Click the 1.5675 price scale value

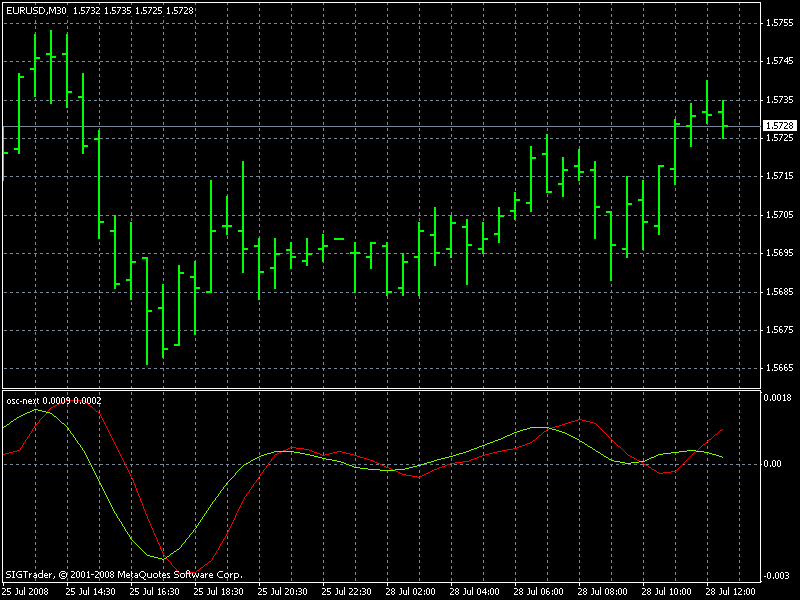pos(780,330)
